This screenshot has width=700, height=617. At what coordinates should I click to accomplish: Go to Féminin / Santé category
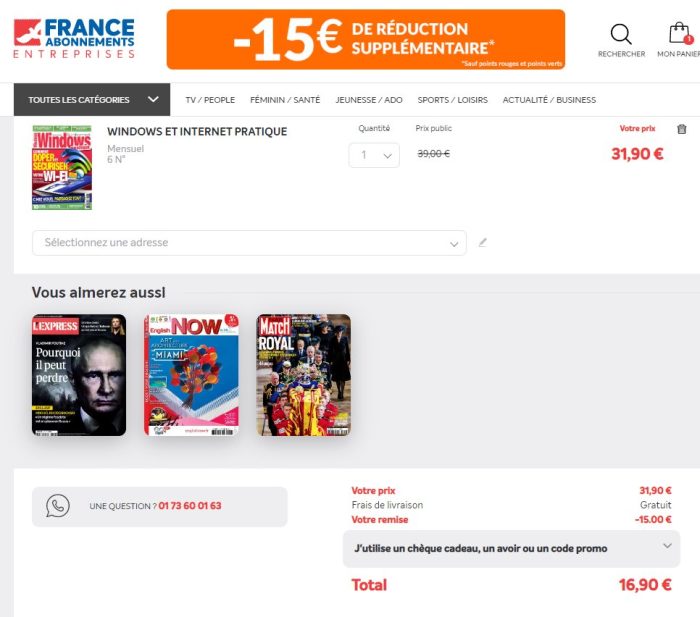(285, 100)
